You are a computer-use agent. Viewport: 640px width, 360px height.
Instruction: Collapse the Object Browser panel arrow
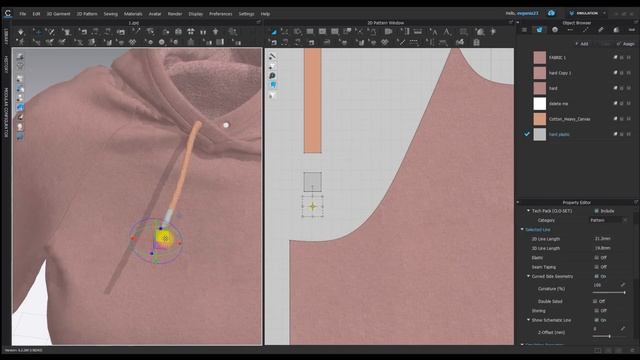518,22
